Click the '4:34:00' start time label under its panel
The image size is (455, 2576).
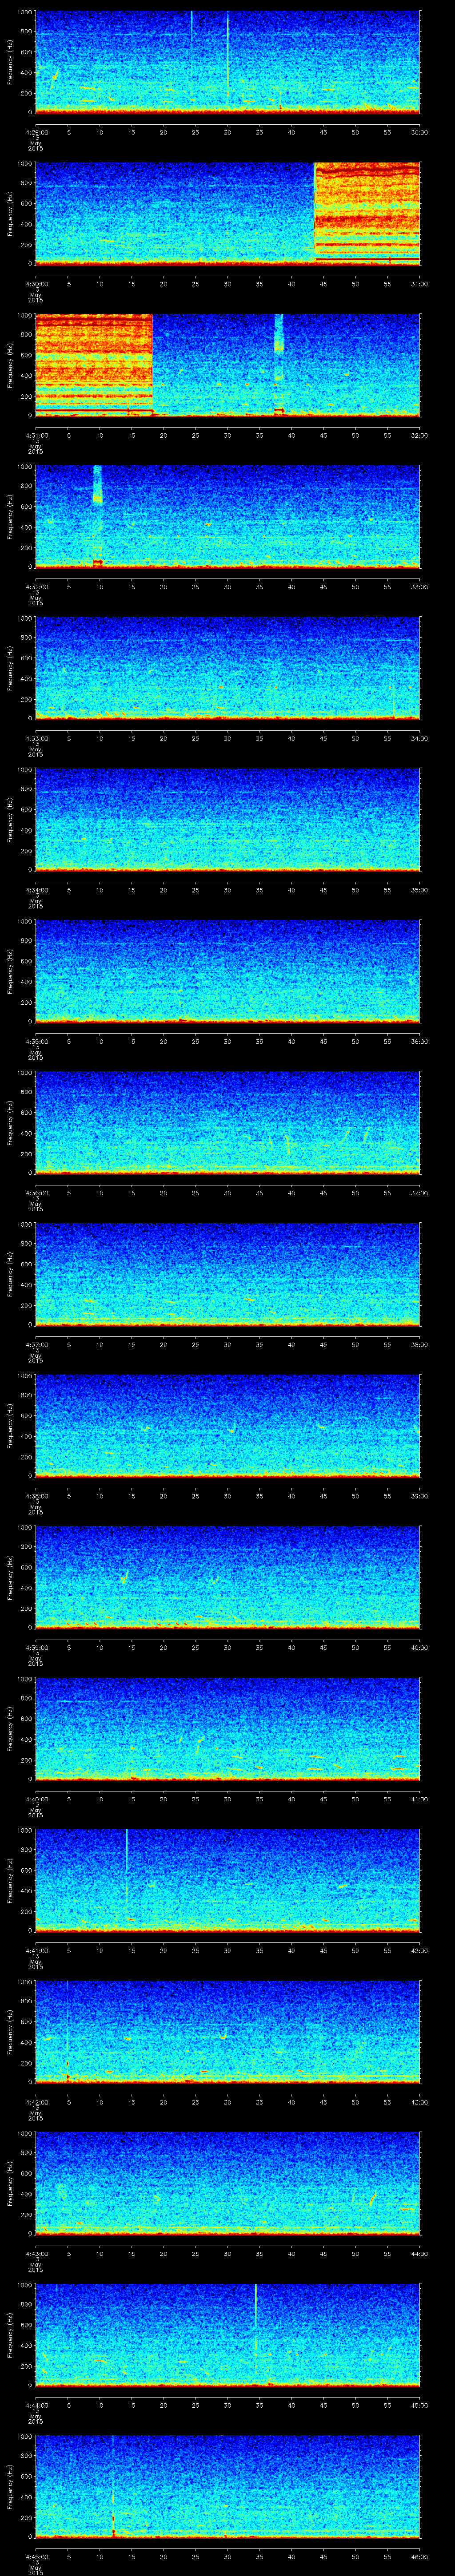(35, 890)
